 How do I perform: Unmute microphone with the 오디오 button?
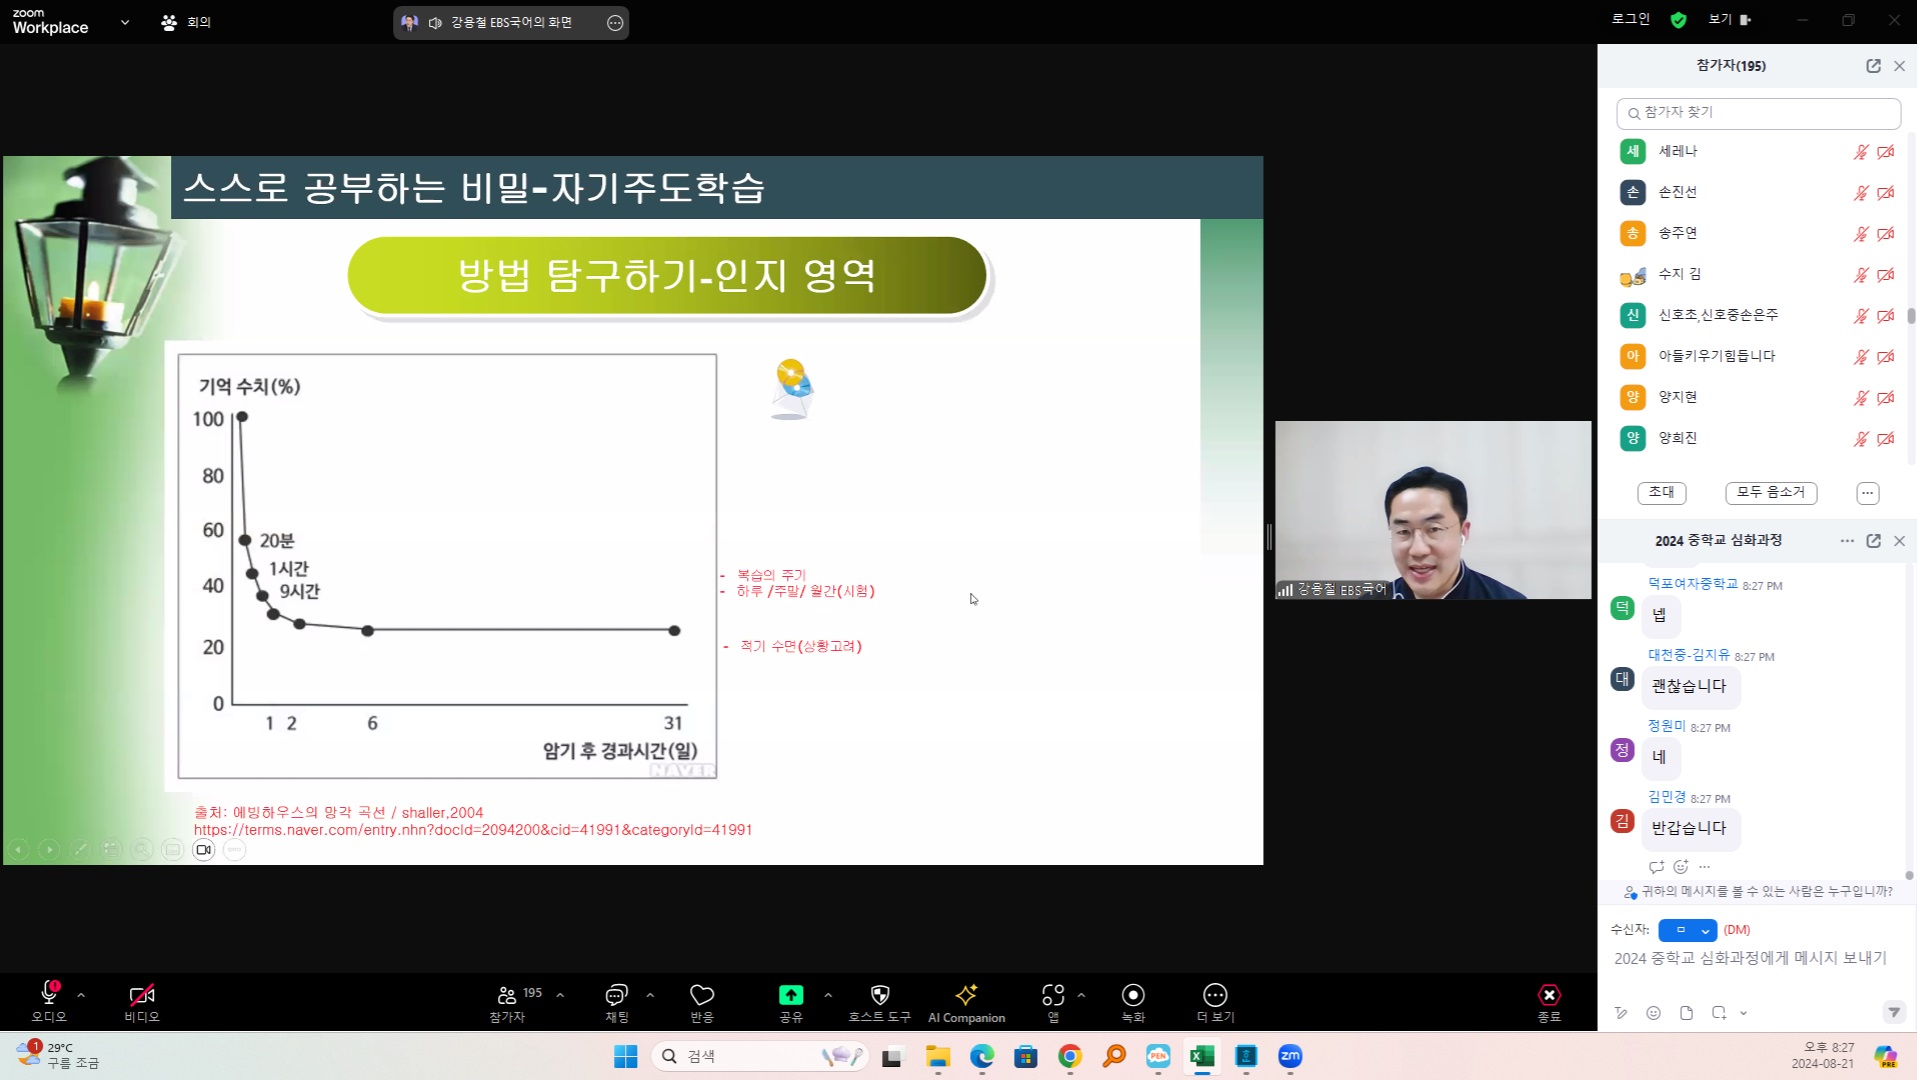pyautogui.click(x=48, y=1002)
